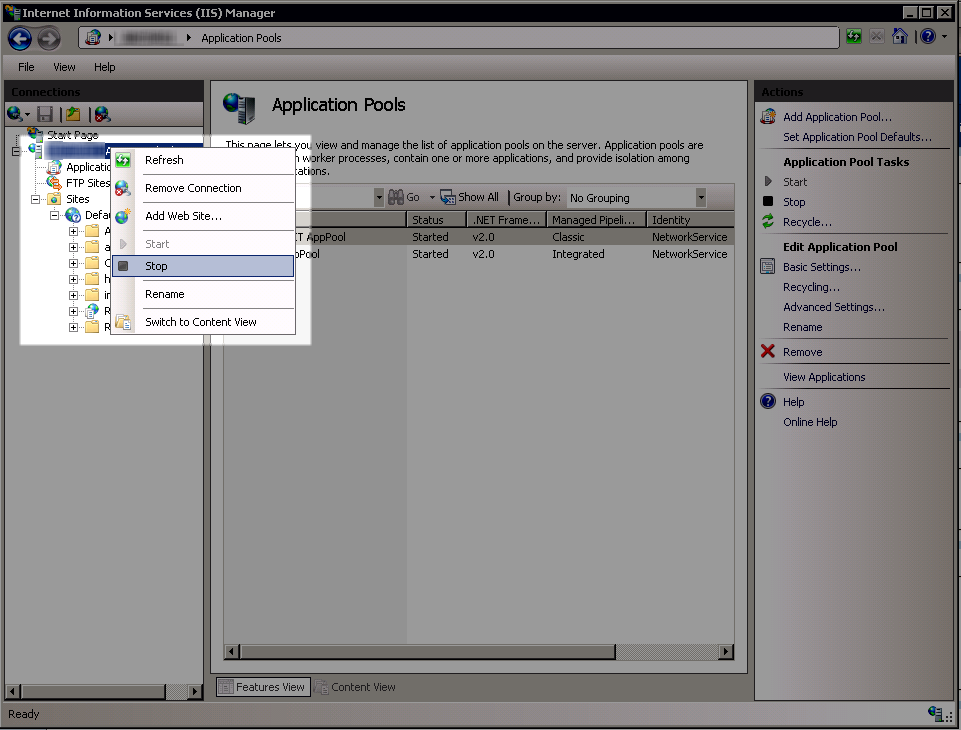Click the server icon in address breadcrumb

click(x=93, y=37)
